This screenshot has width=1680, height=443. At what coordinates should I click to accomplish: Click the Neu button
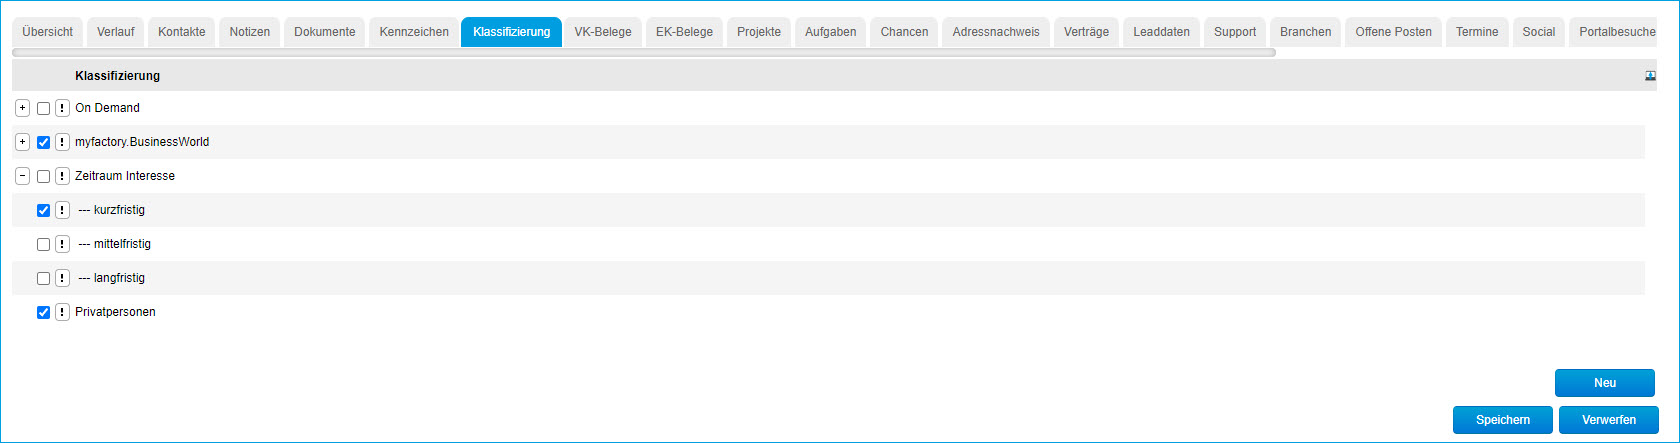[x=1605, y=383]
